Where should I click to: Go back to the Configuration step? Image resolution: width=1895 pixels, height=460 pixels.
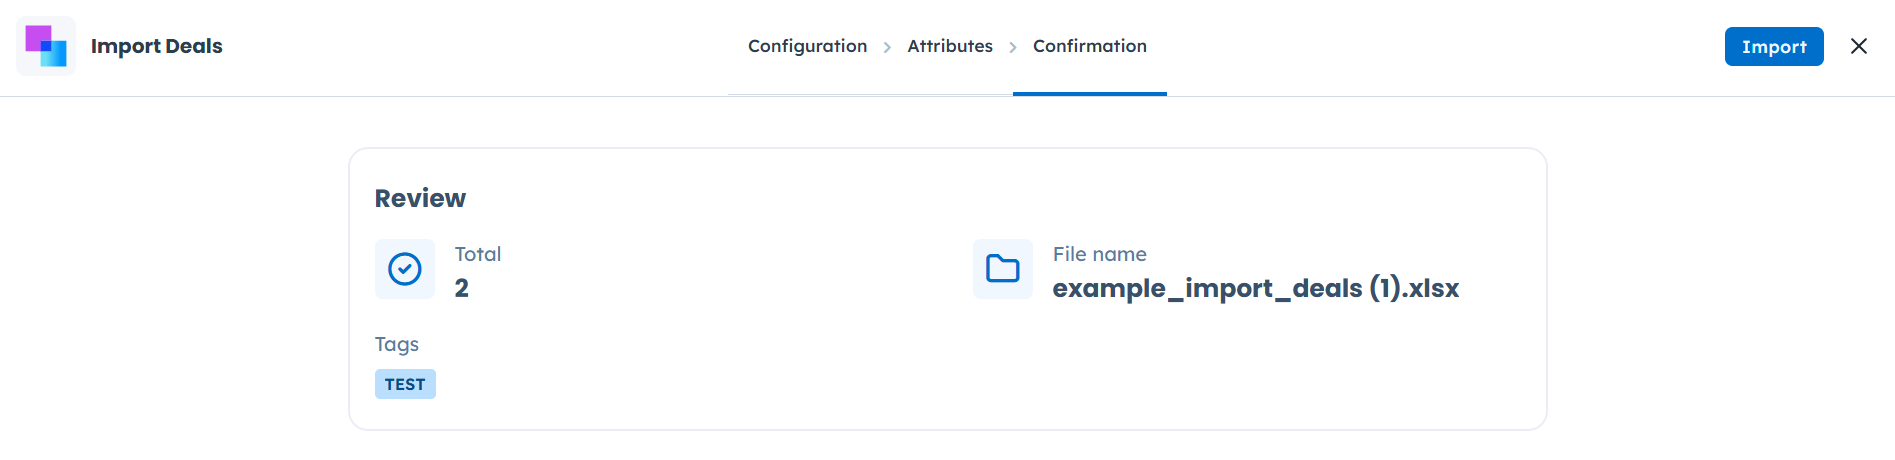click(807, 46)
